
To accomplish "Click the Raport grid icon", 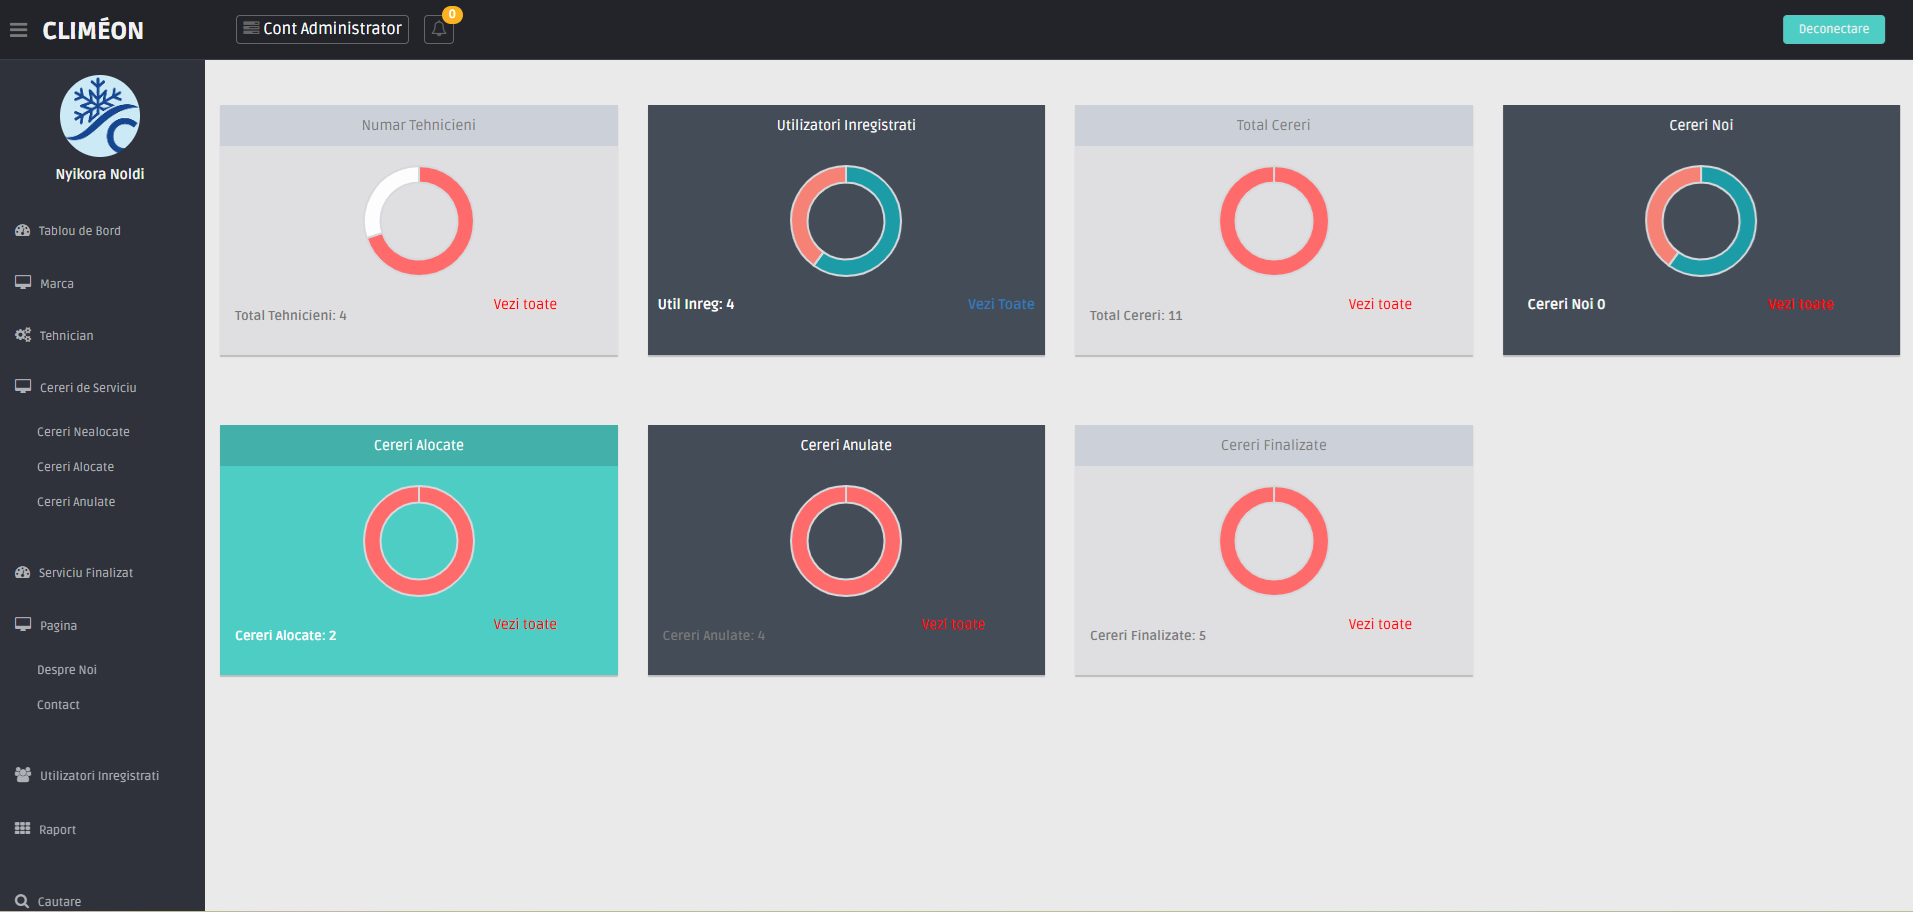I will coord(22,829).
